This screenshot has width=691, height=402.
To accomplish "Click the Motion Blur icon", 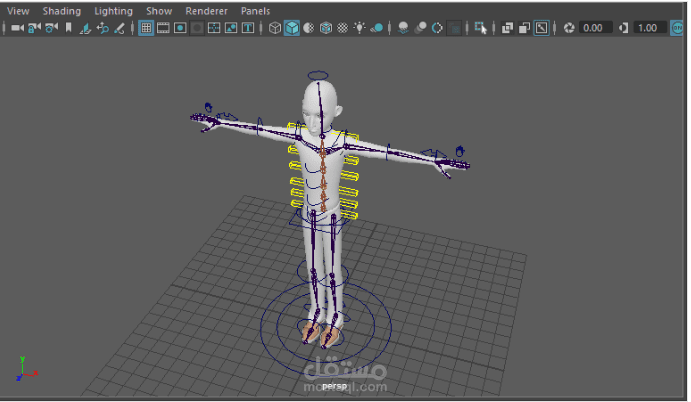I will (420, 28).
